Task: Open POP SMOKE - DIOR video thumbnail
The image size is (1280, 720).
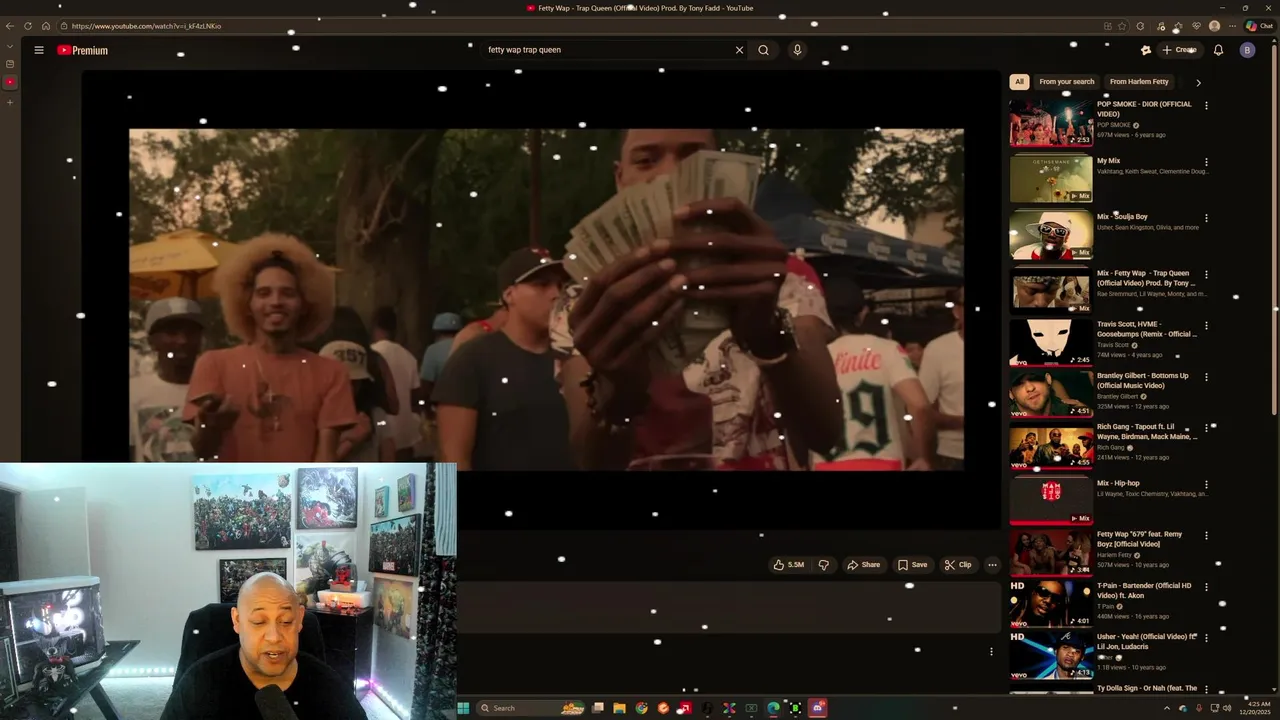Action: click(x=1051, y=123)
